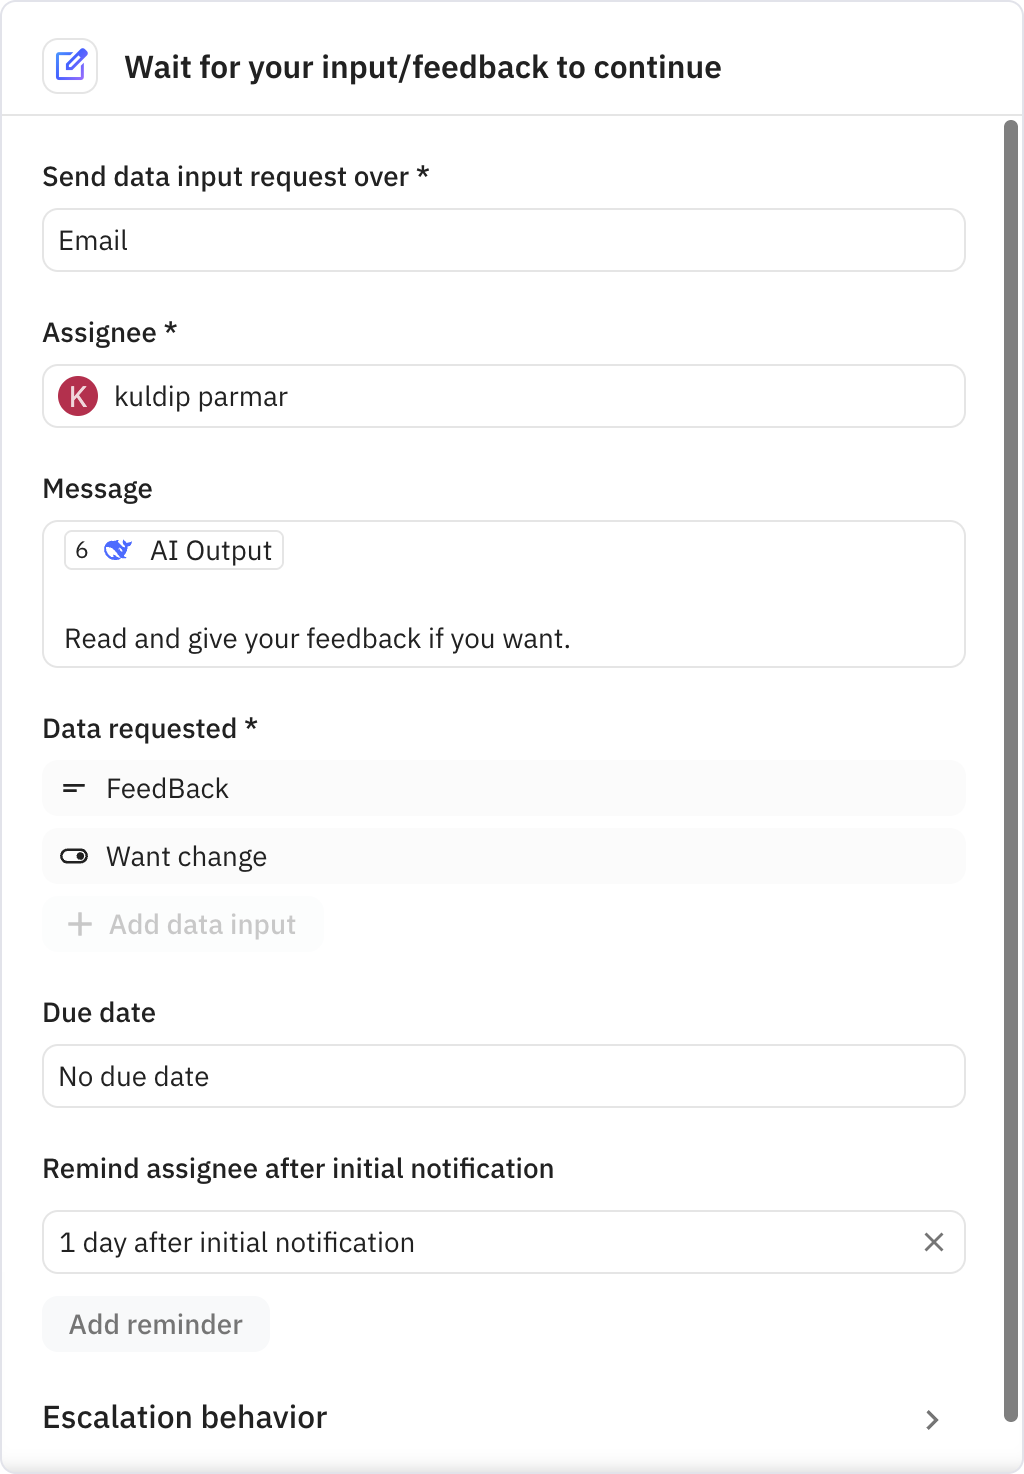Open the Email channel dropdown
Image resolution: width=1024 pixels, height=1474 pixels.
click(x=503, y=240)
